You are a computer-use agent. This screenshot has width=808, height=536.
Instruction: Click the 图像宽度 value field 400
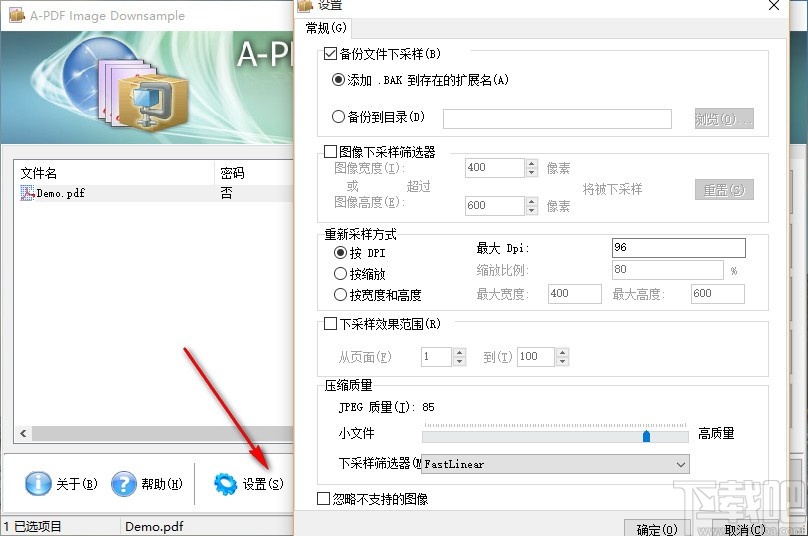tap(495, 168)
